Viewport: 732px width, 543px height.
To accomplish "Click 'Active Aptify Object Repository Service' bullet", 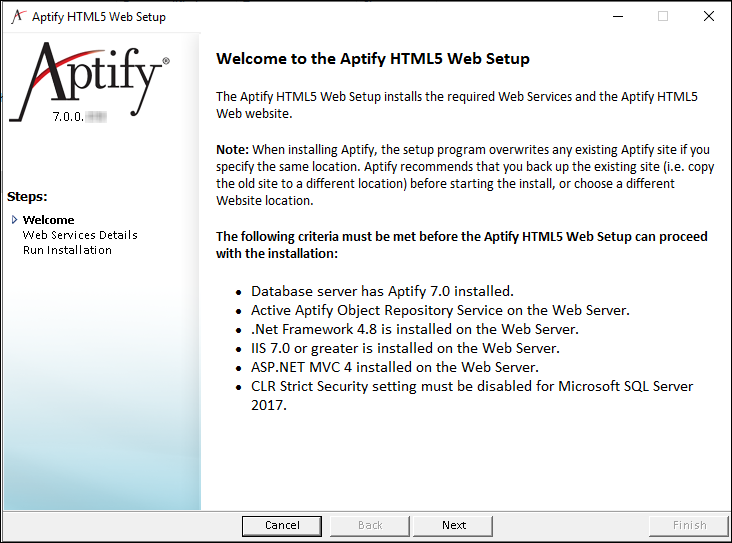I will (440, 310).
